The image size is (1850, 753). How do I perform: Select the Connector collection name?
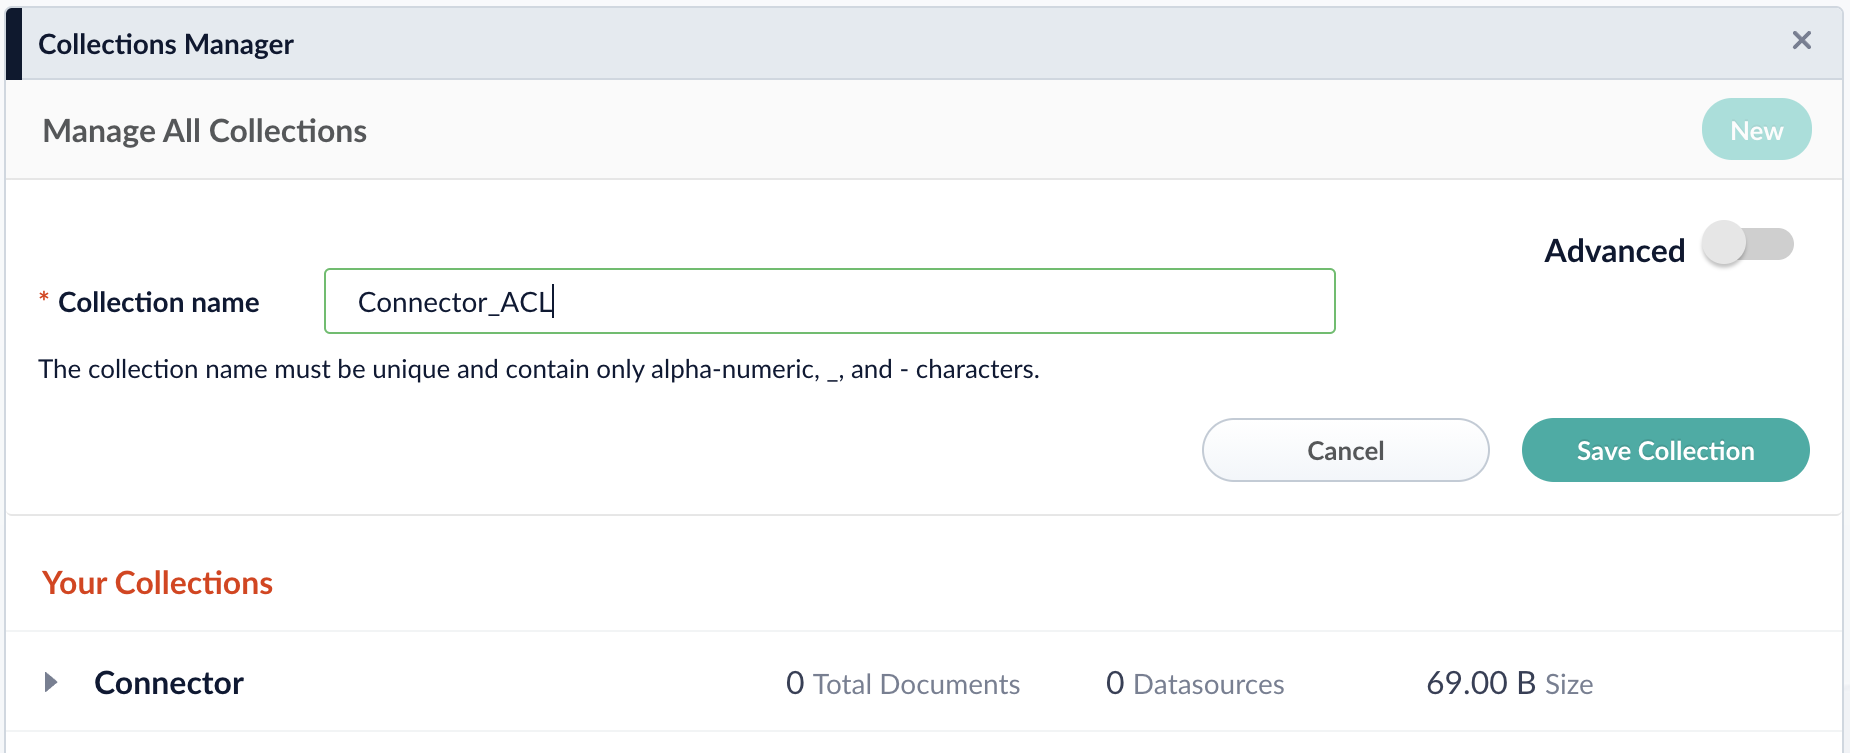pyautogui.click(x=169, y=683)
